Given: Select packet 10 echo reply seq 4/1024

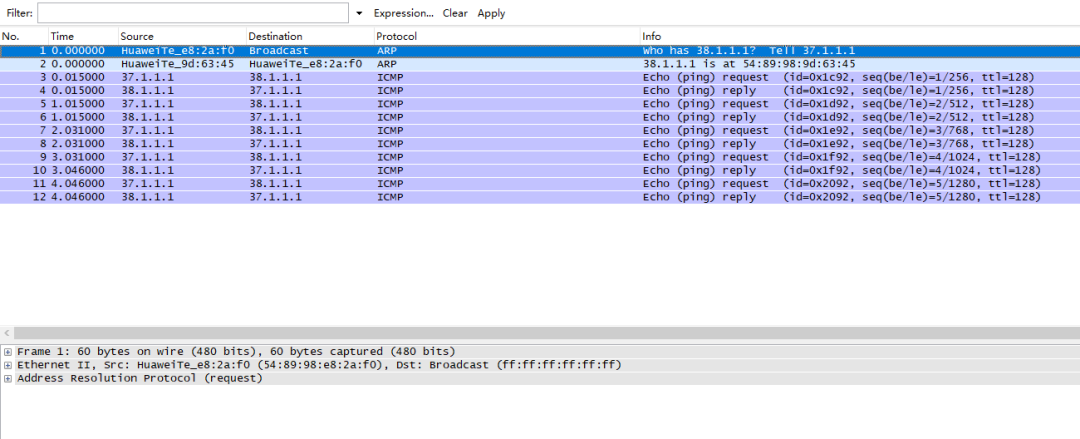Looking at the screenshot, I should click(540, 171).
